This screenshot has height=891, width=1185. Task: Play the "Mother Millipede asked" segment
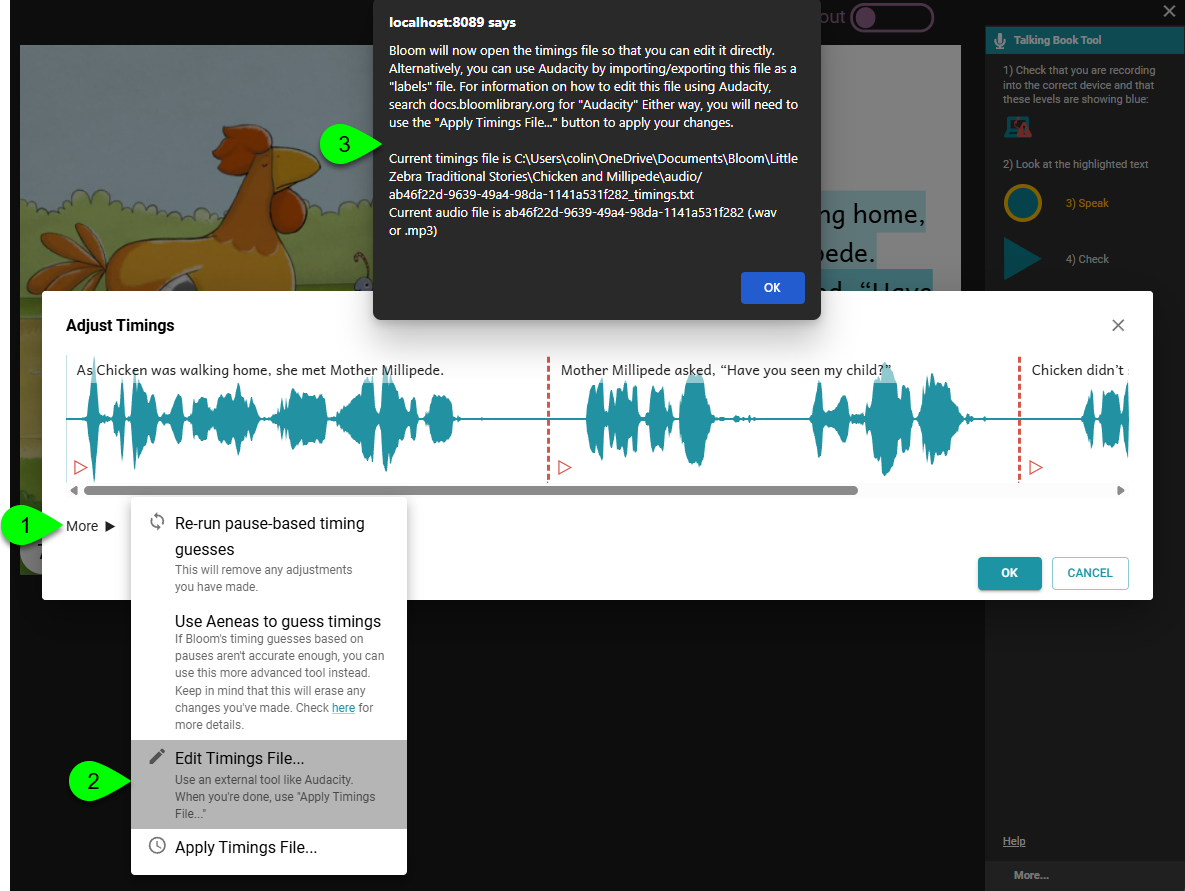pyautogui.click(x=564, y=467)
